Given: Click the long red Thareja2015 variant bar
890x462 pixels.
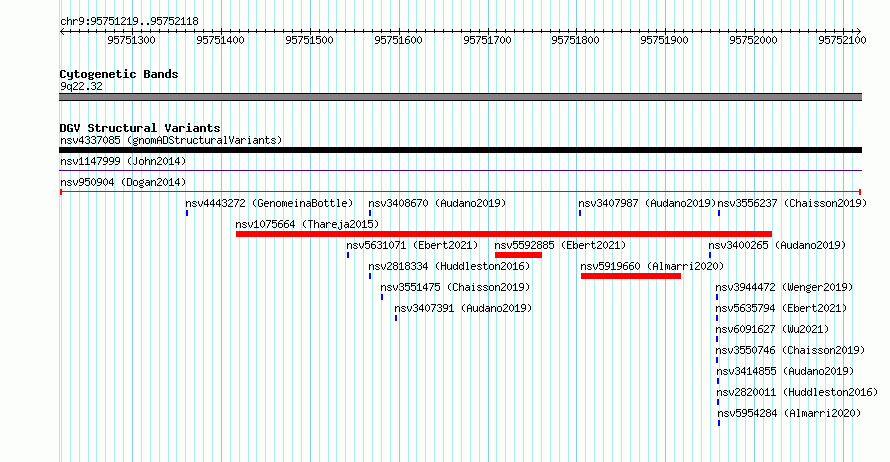Looking at the screenshot, I should tap(504, 234).
